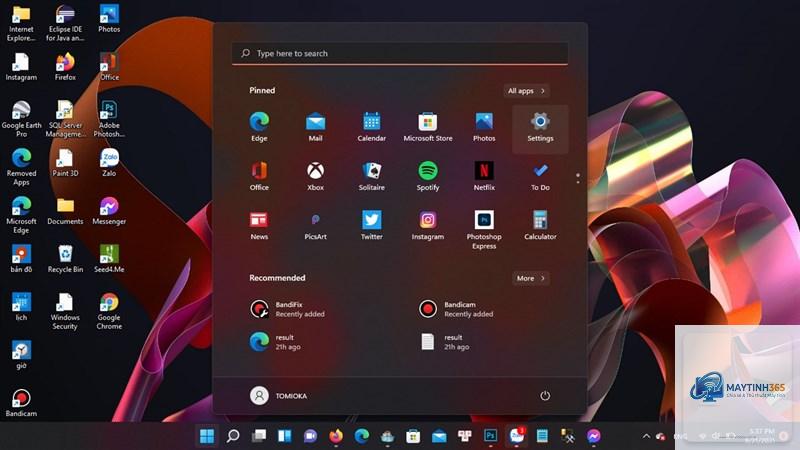Expand All apps list
This screenshot has height=450, width=800.
(x=526, y=91)
